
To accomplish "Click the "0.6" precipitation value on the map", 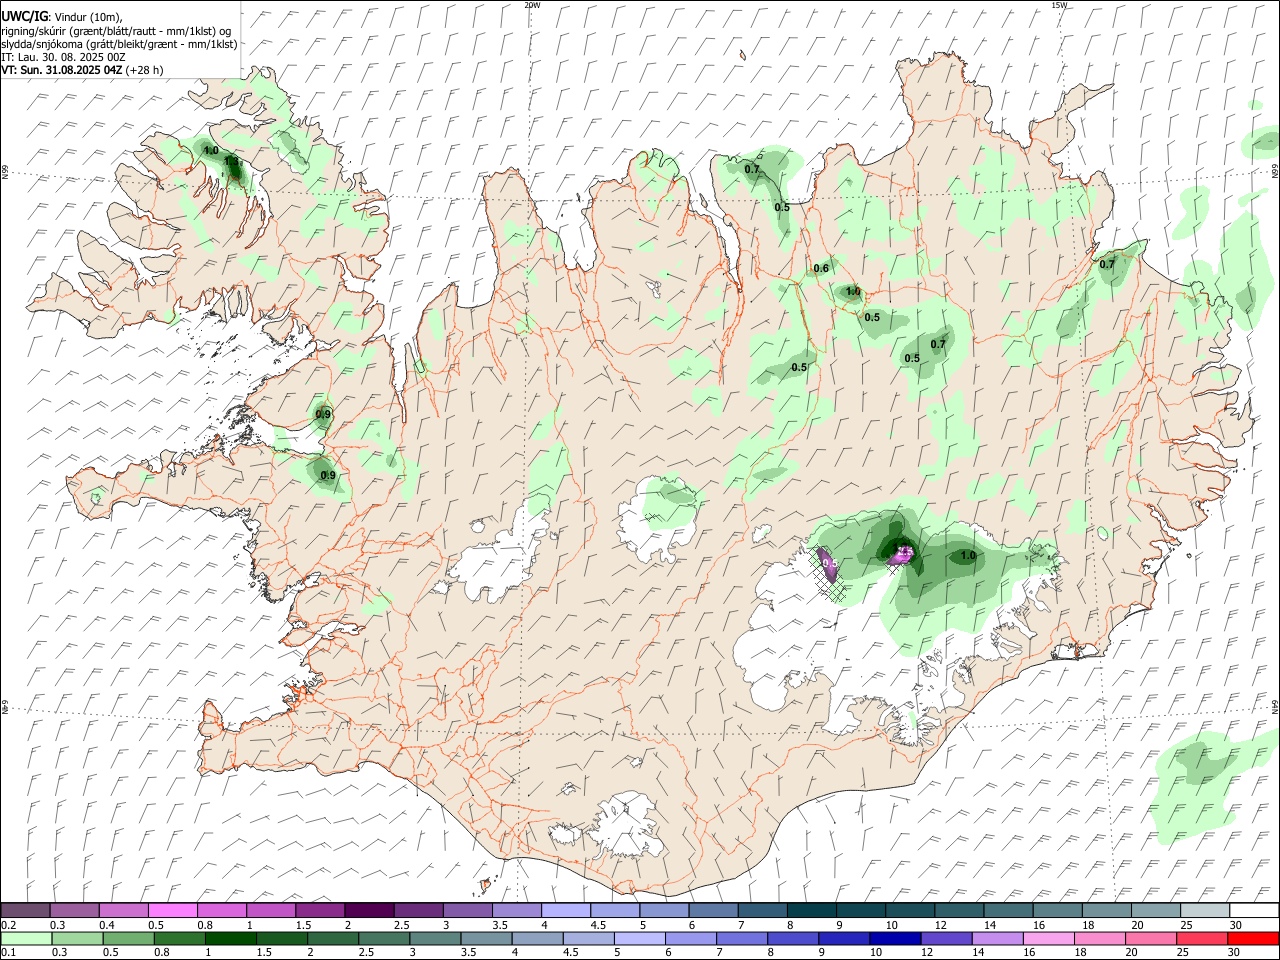I will pyautogui.click(x=821, y=268).
